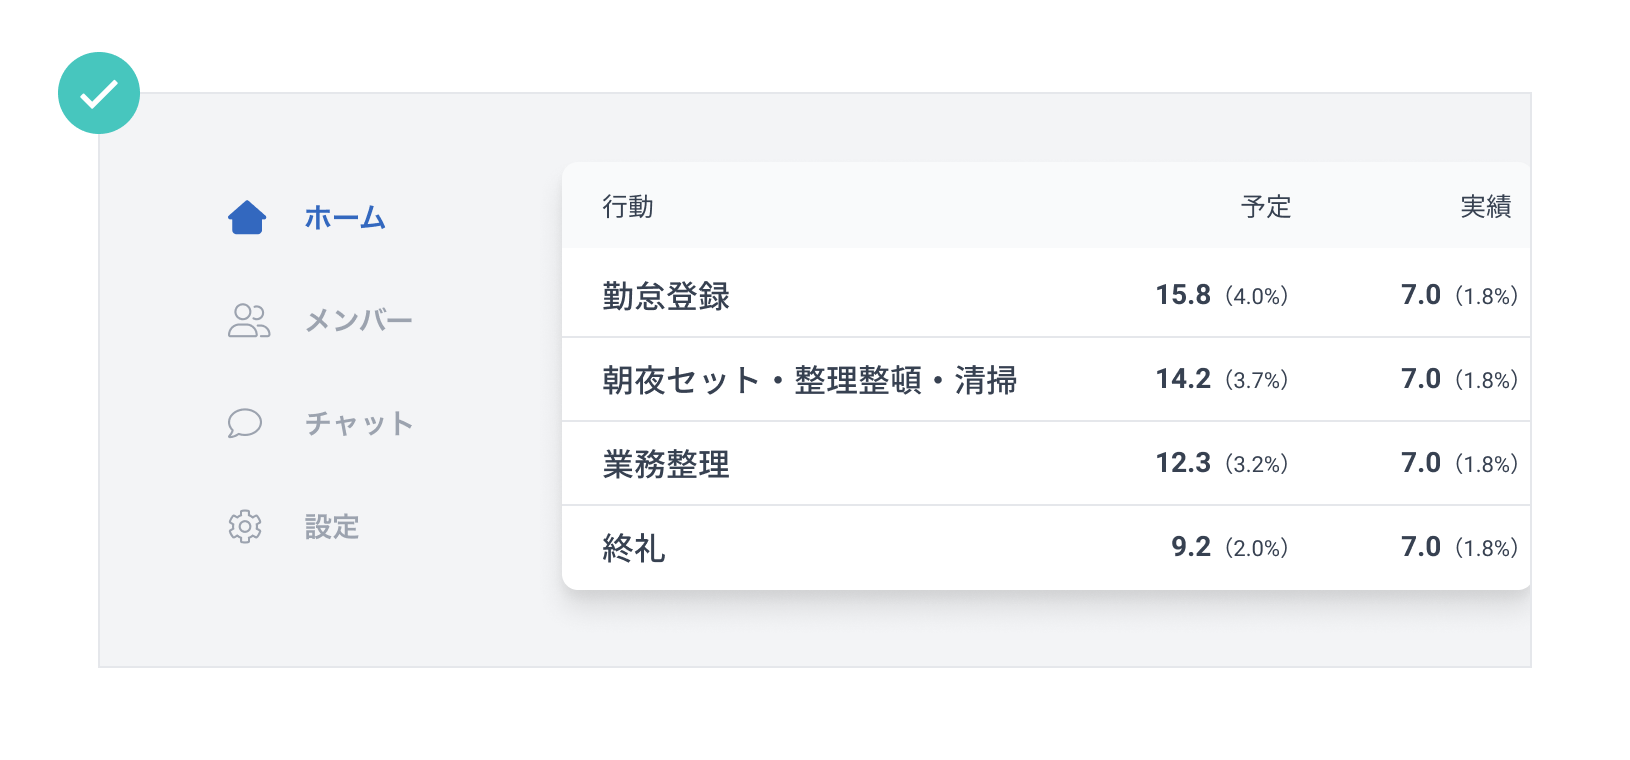Click the green checkmark badge

pos(98,92)
